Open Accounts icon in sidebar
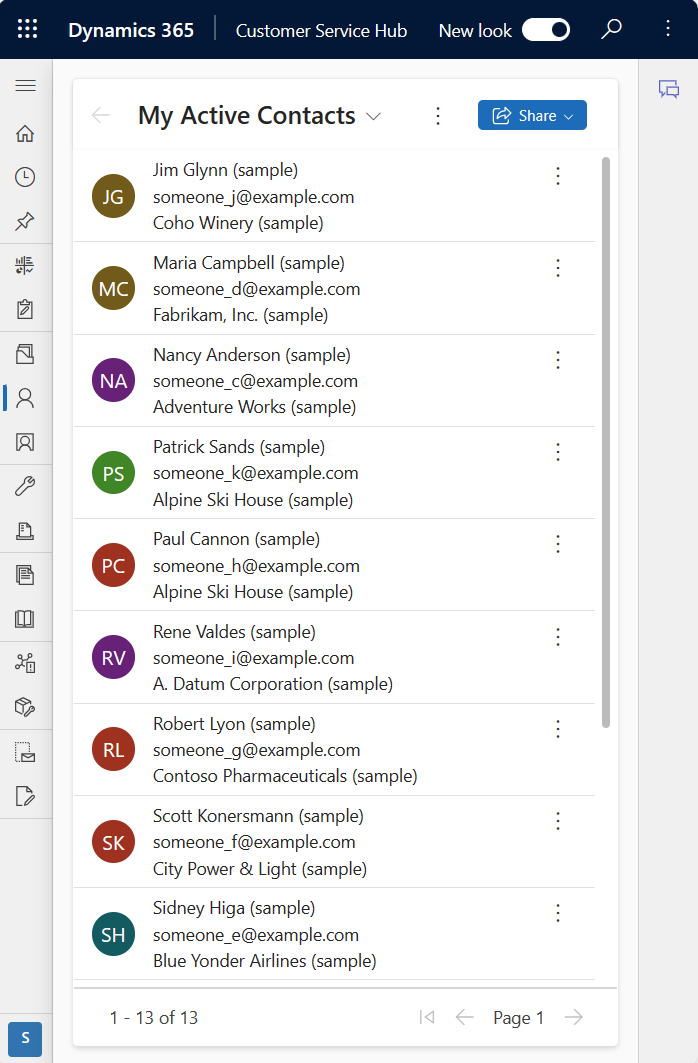698x1063 pixels. [x=25, y=354]
